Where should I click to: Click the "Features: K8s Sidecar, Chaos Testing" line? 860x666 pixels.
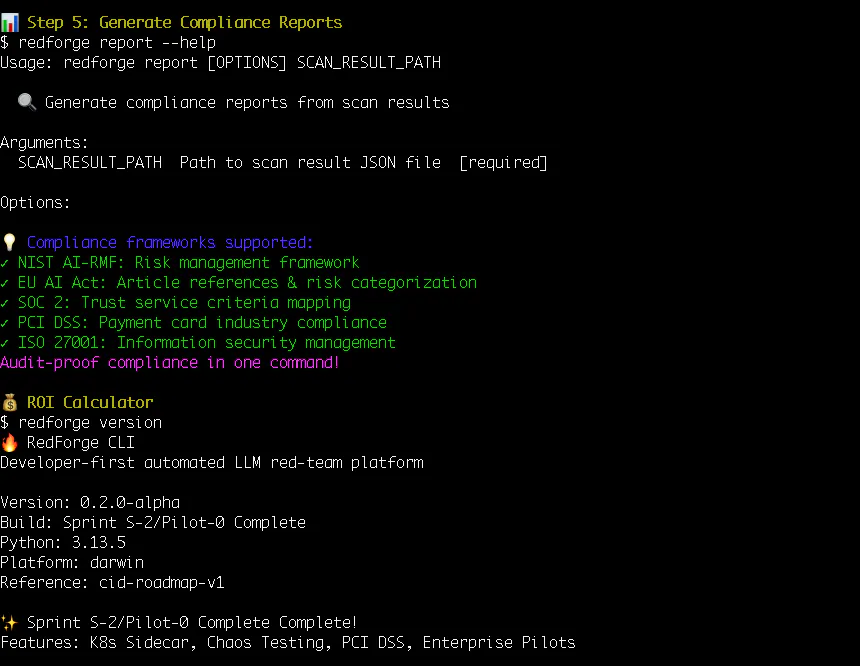[288, 642]
